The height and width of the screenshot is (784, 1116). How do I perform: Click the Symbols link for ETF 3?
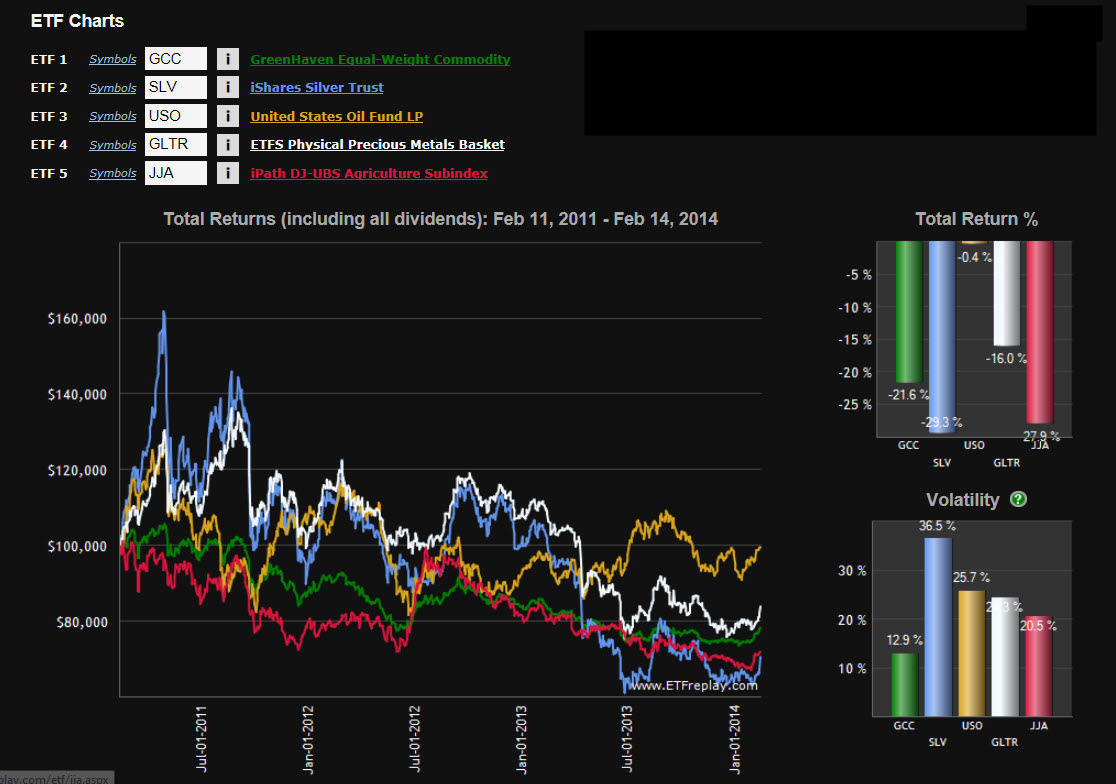113,116
